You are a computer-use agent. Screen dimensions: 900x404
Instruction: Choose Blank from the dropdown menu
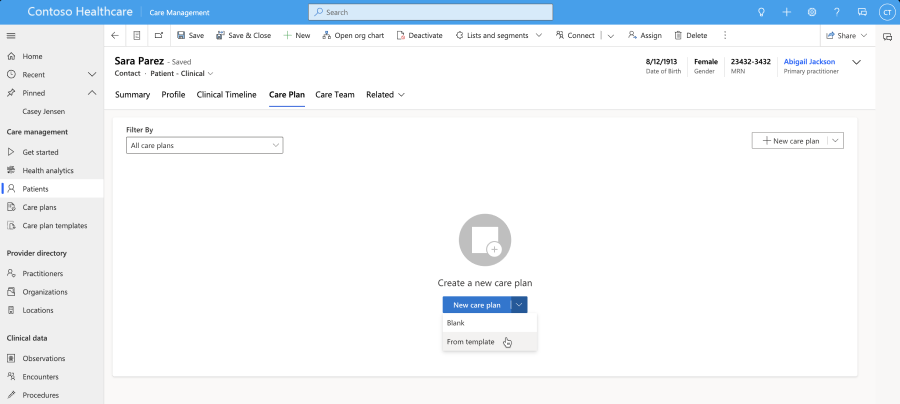(456, 323)
